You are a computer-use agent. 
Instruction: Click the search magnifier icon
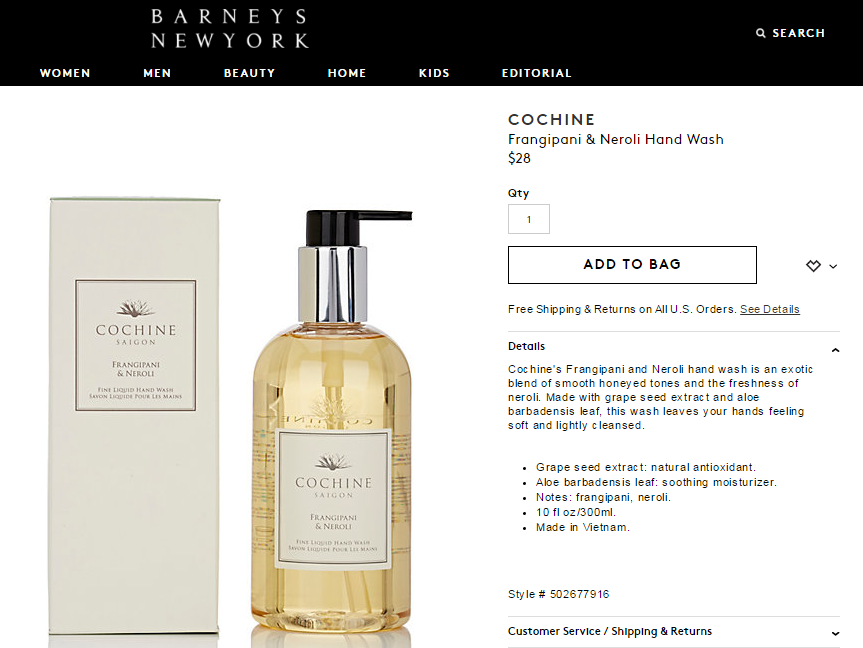point(761,33)
